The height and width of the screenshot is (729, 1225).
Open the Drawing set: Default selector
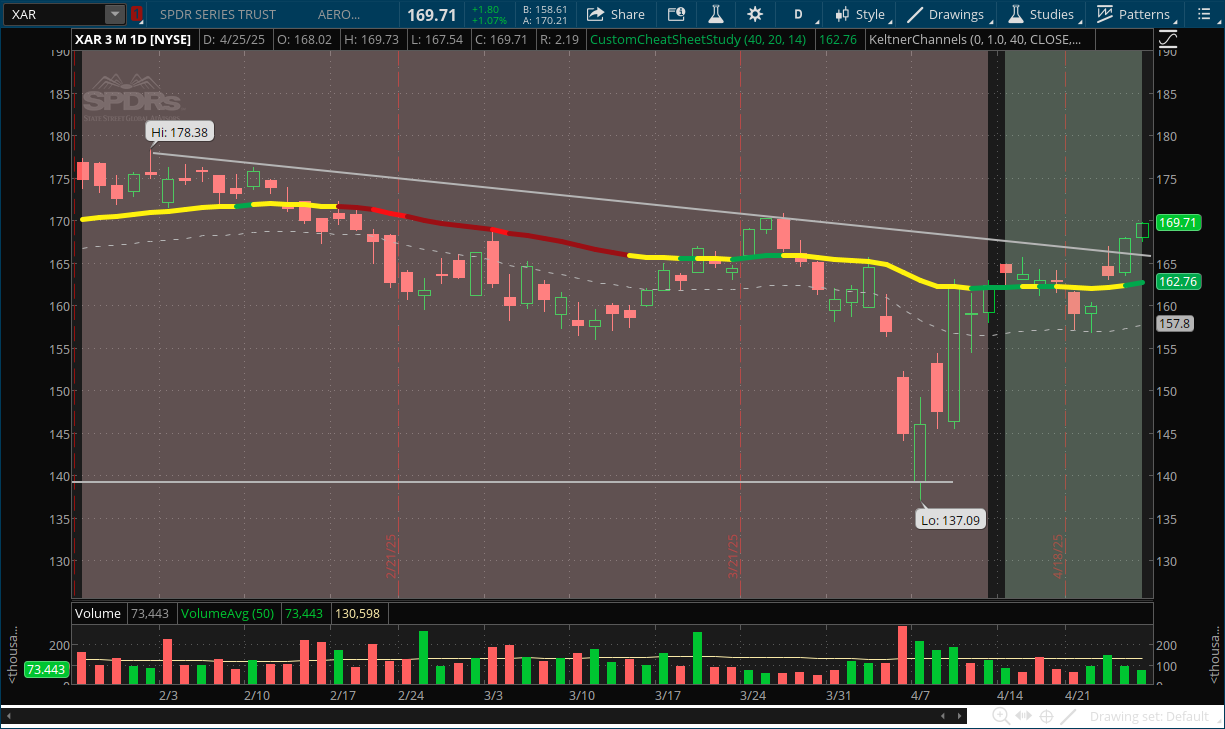click(1149, 716)
